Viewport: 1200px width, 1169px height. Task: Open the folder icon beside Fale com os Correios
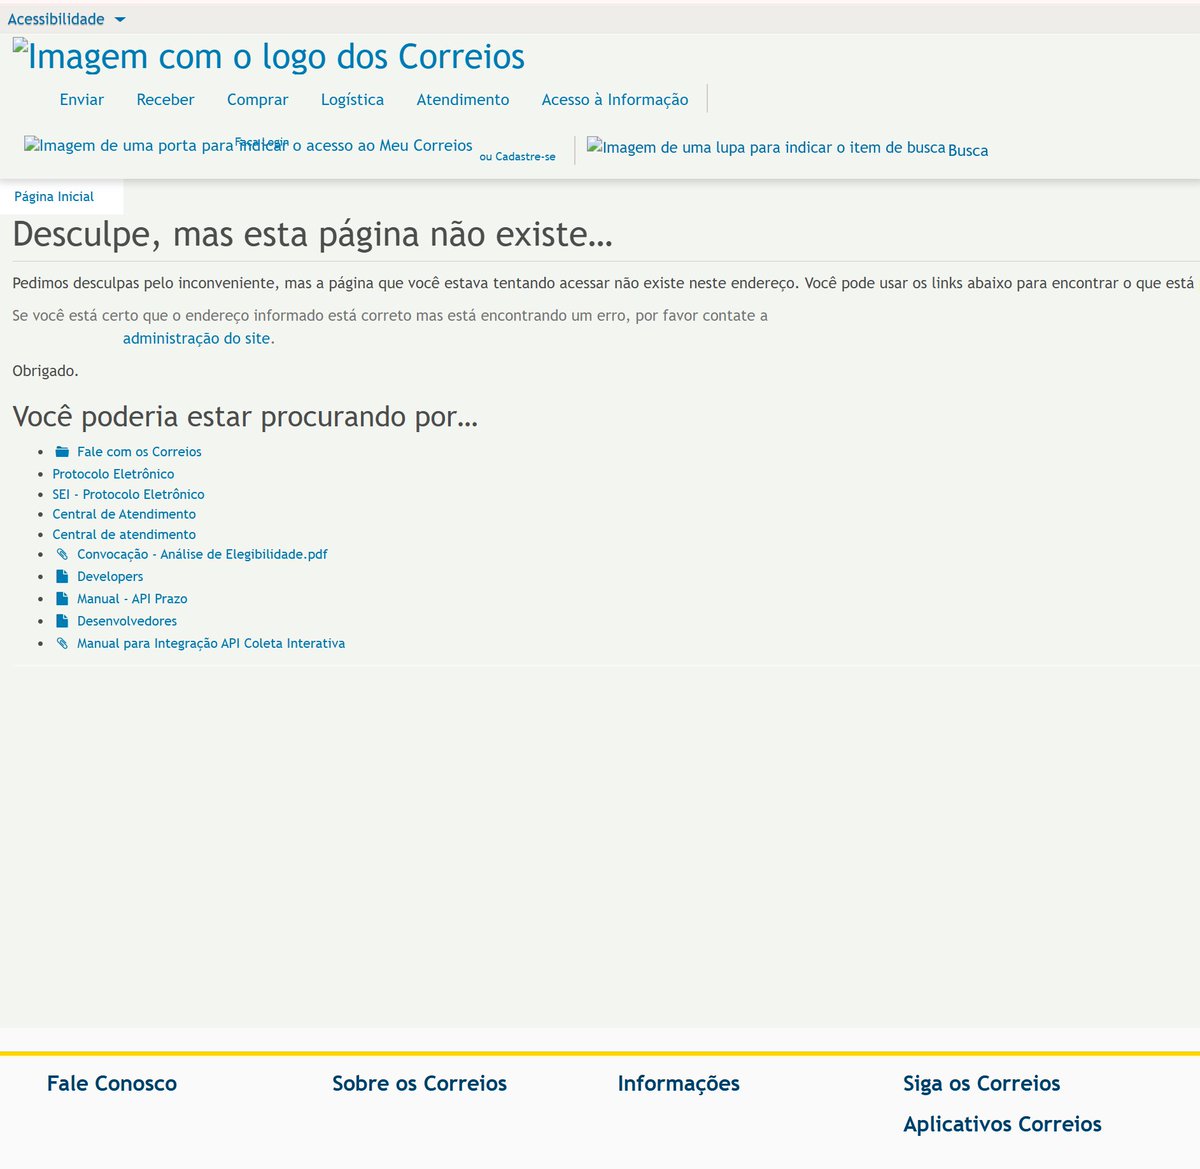click(x=62, y=451)
